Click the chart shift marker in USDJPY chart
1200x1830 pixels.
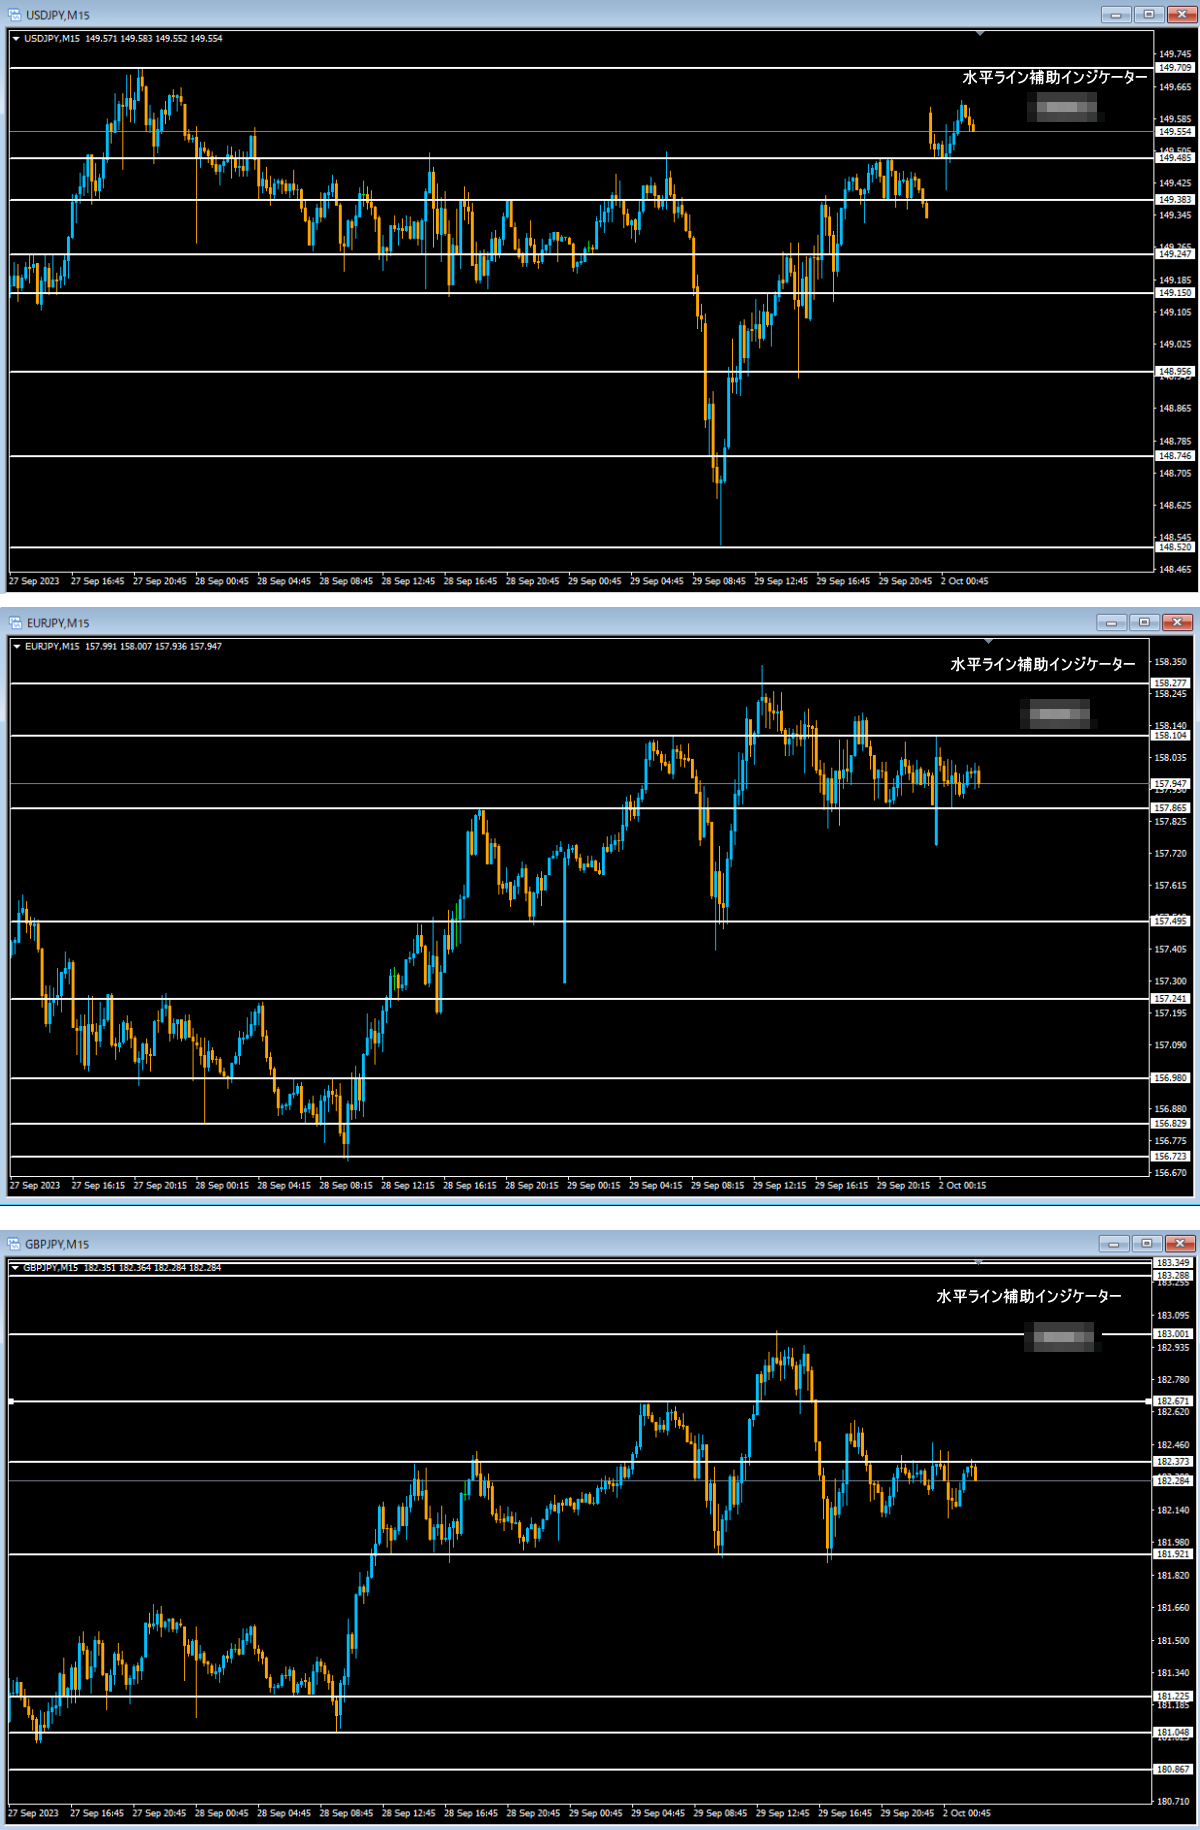[x=980, y=34]
